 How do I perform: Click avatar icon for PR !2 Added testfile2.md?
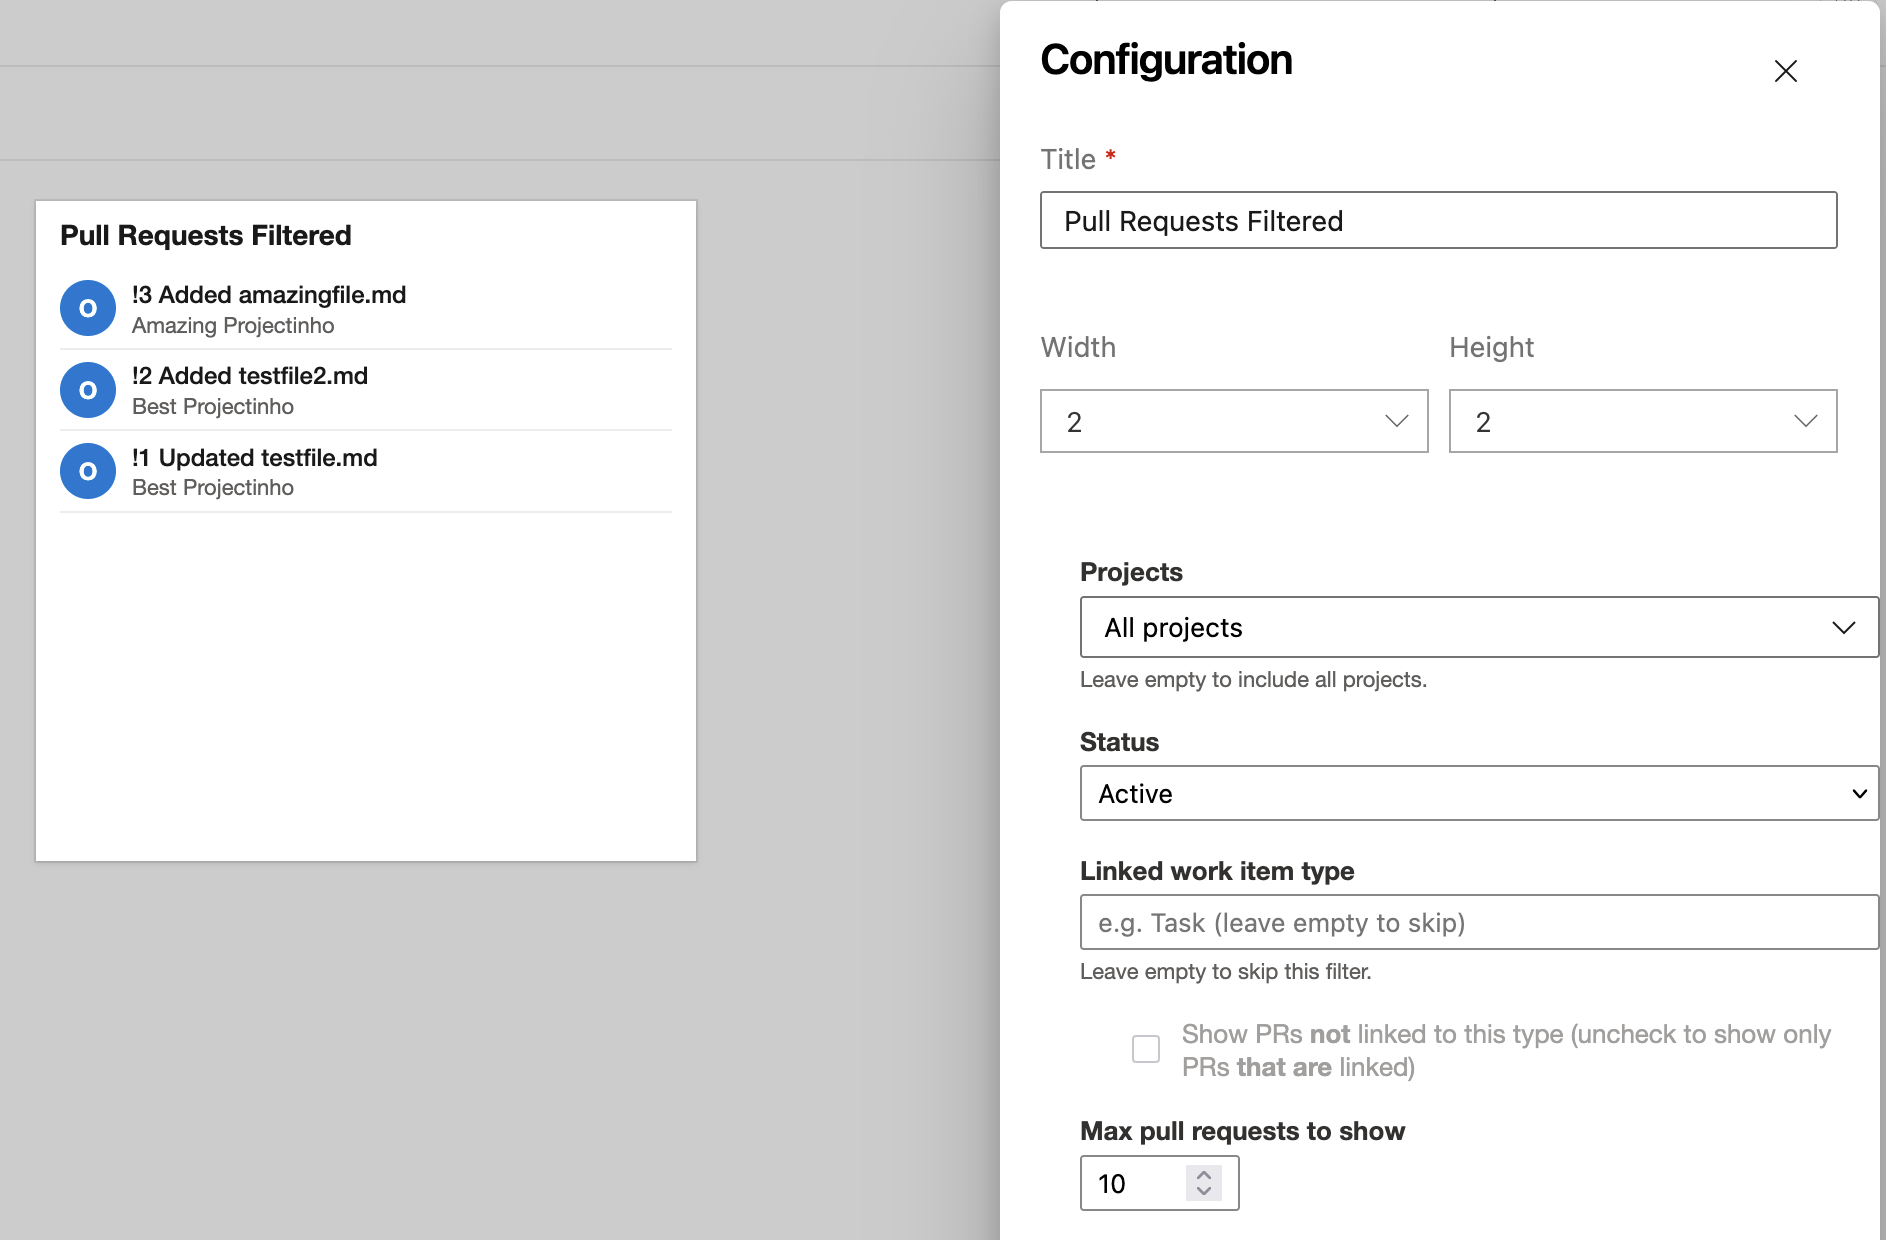[88, 390]
